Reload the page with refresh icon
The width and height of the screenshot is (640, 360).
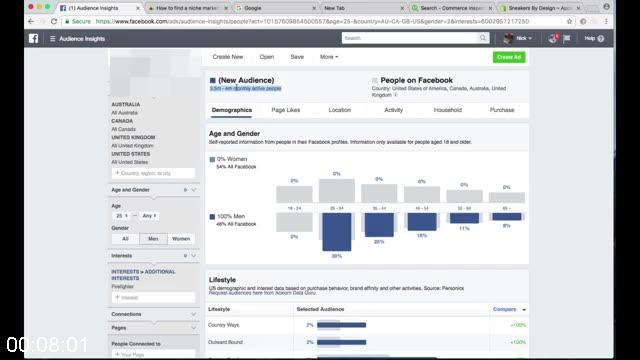click(53, 21)
